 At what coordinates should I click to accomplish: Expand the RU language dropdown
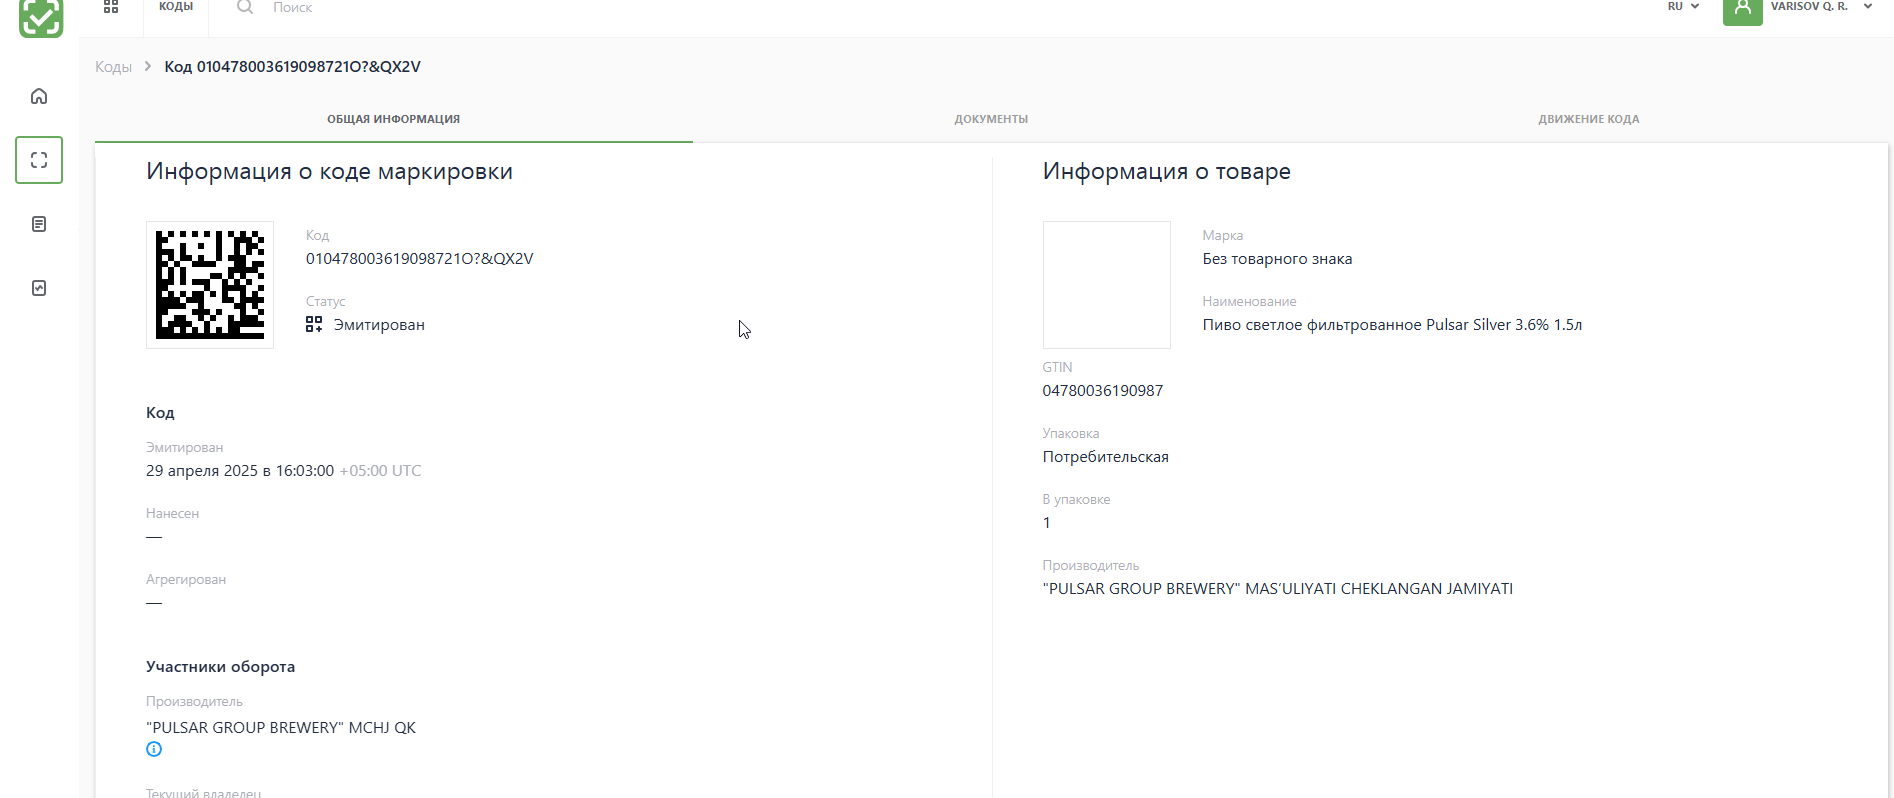click(1684, 7)
